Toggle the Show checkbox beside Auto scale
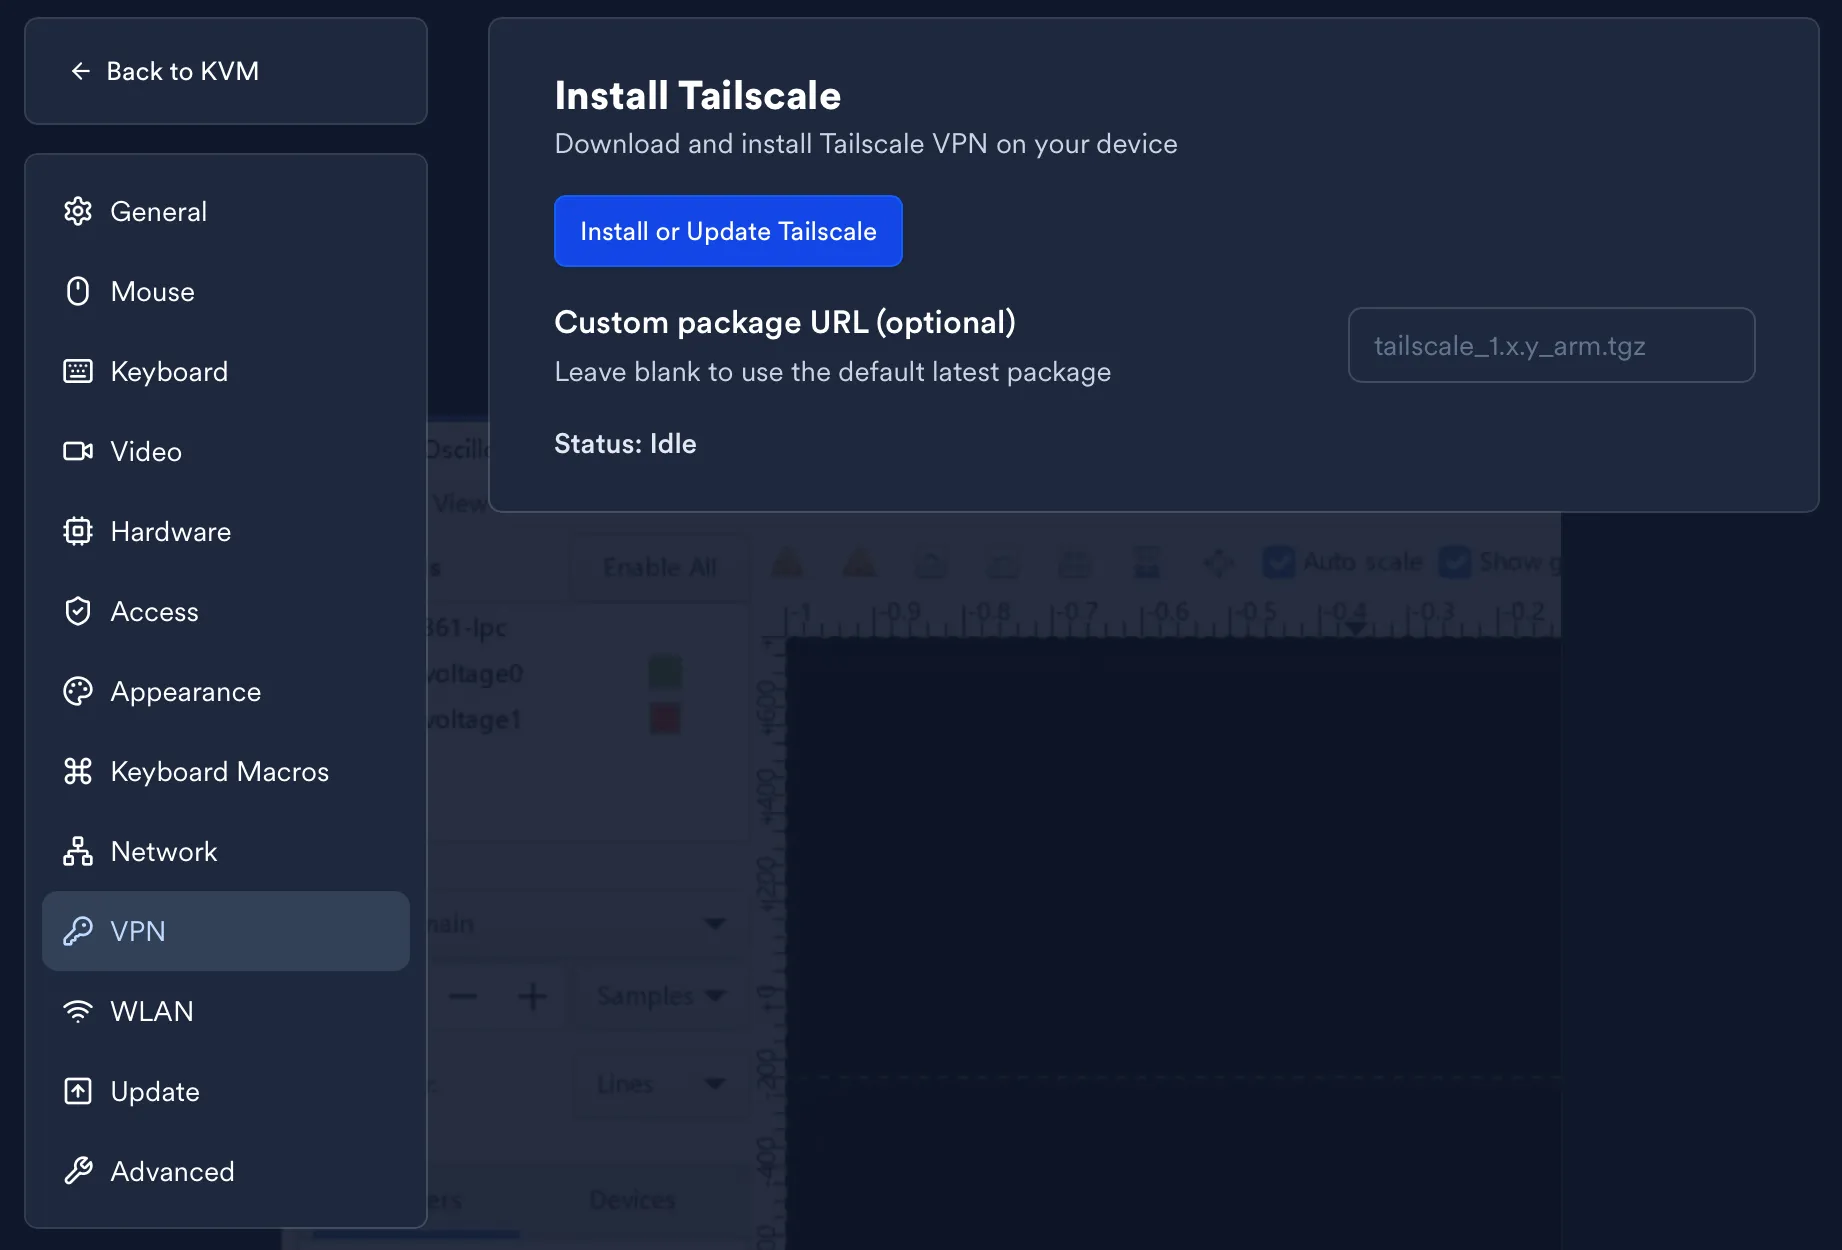1842x1250 pixels. tap(1455, 562)
